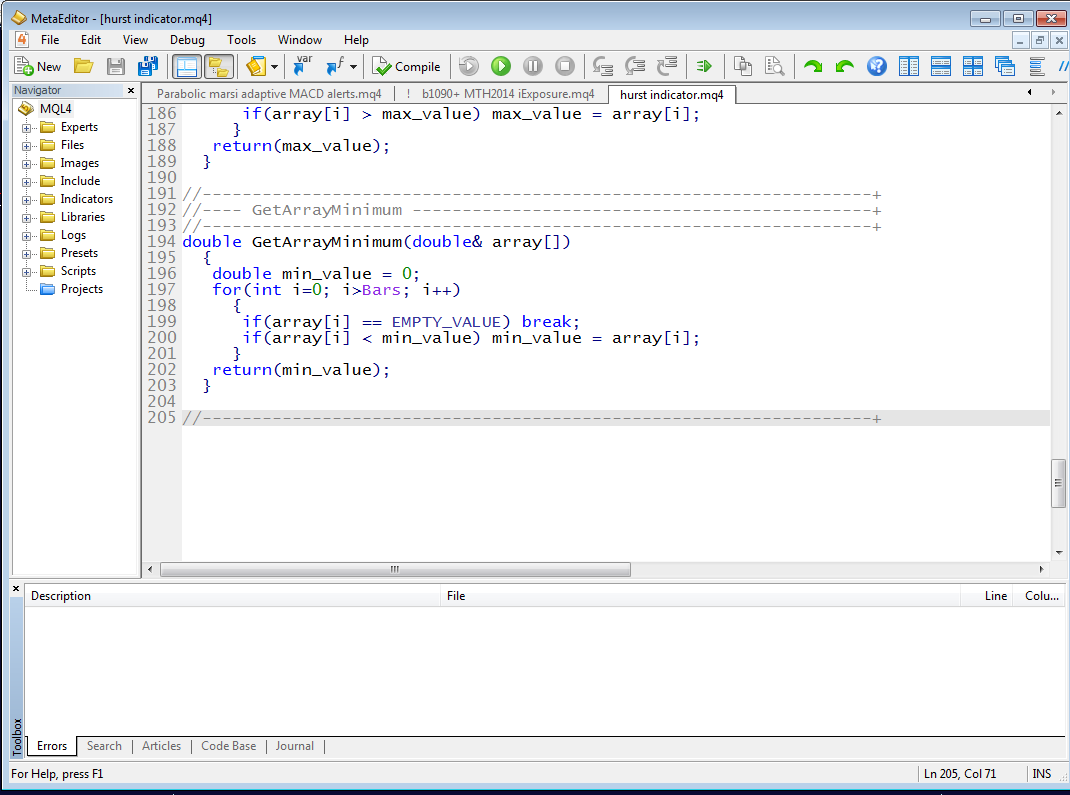The image size is (1070, 795).
Task: Click the blue Help question mark icon
Action: (876, 67)
